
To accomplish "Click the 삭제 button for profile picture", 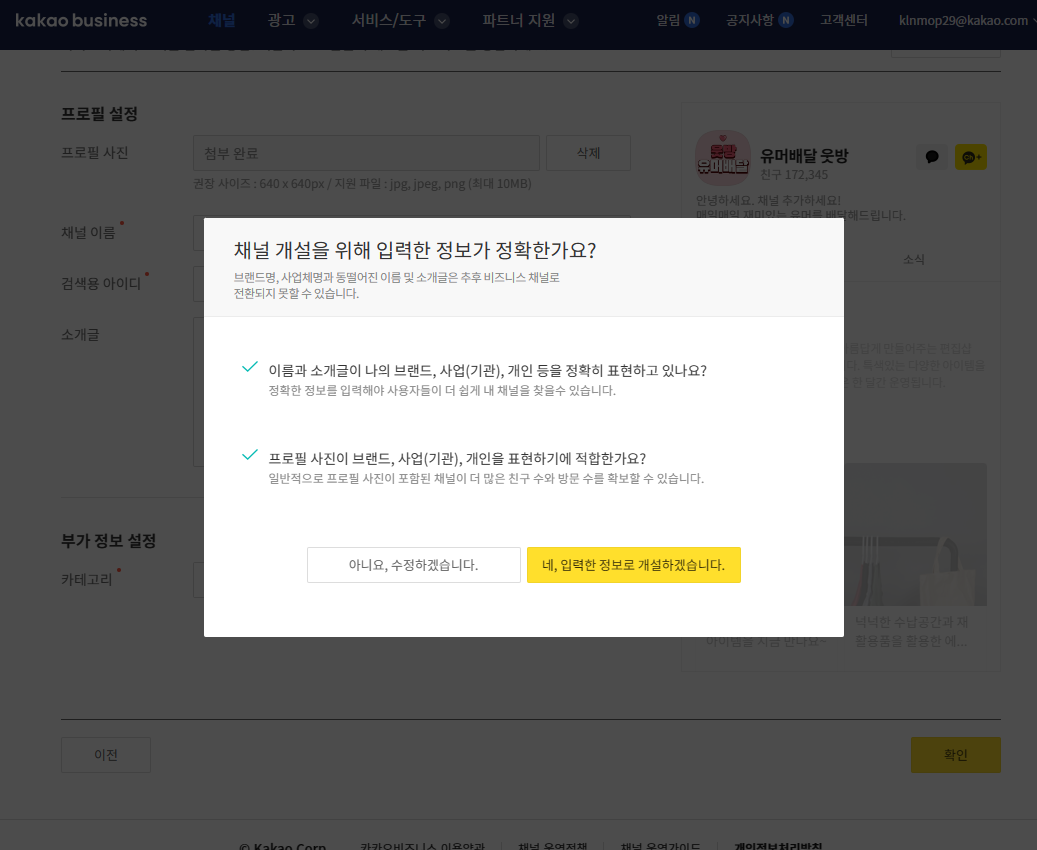I will pyautogui.click(x=589, y=153).
